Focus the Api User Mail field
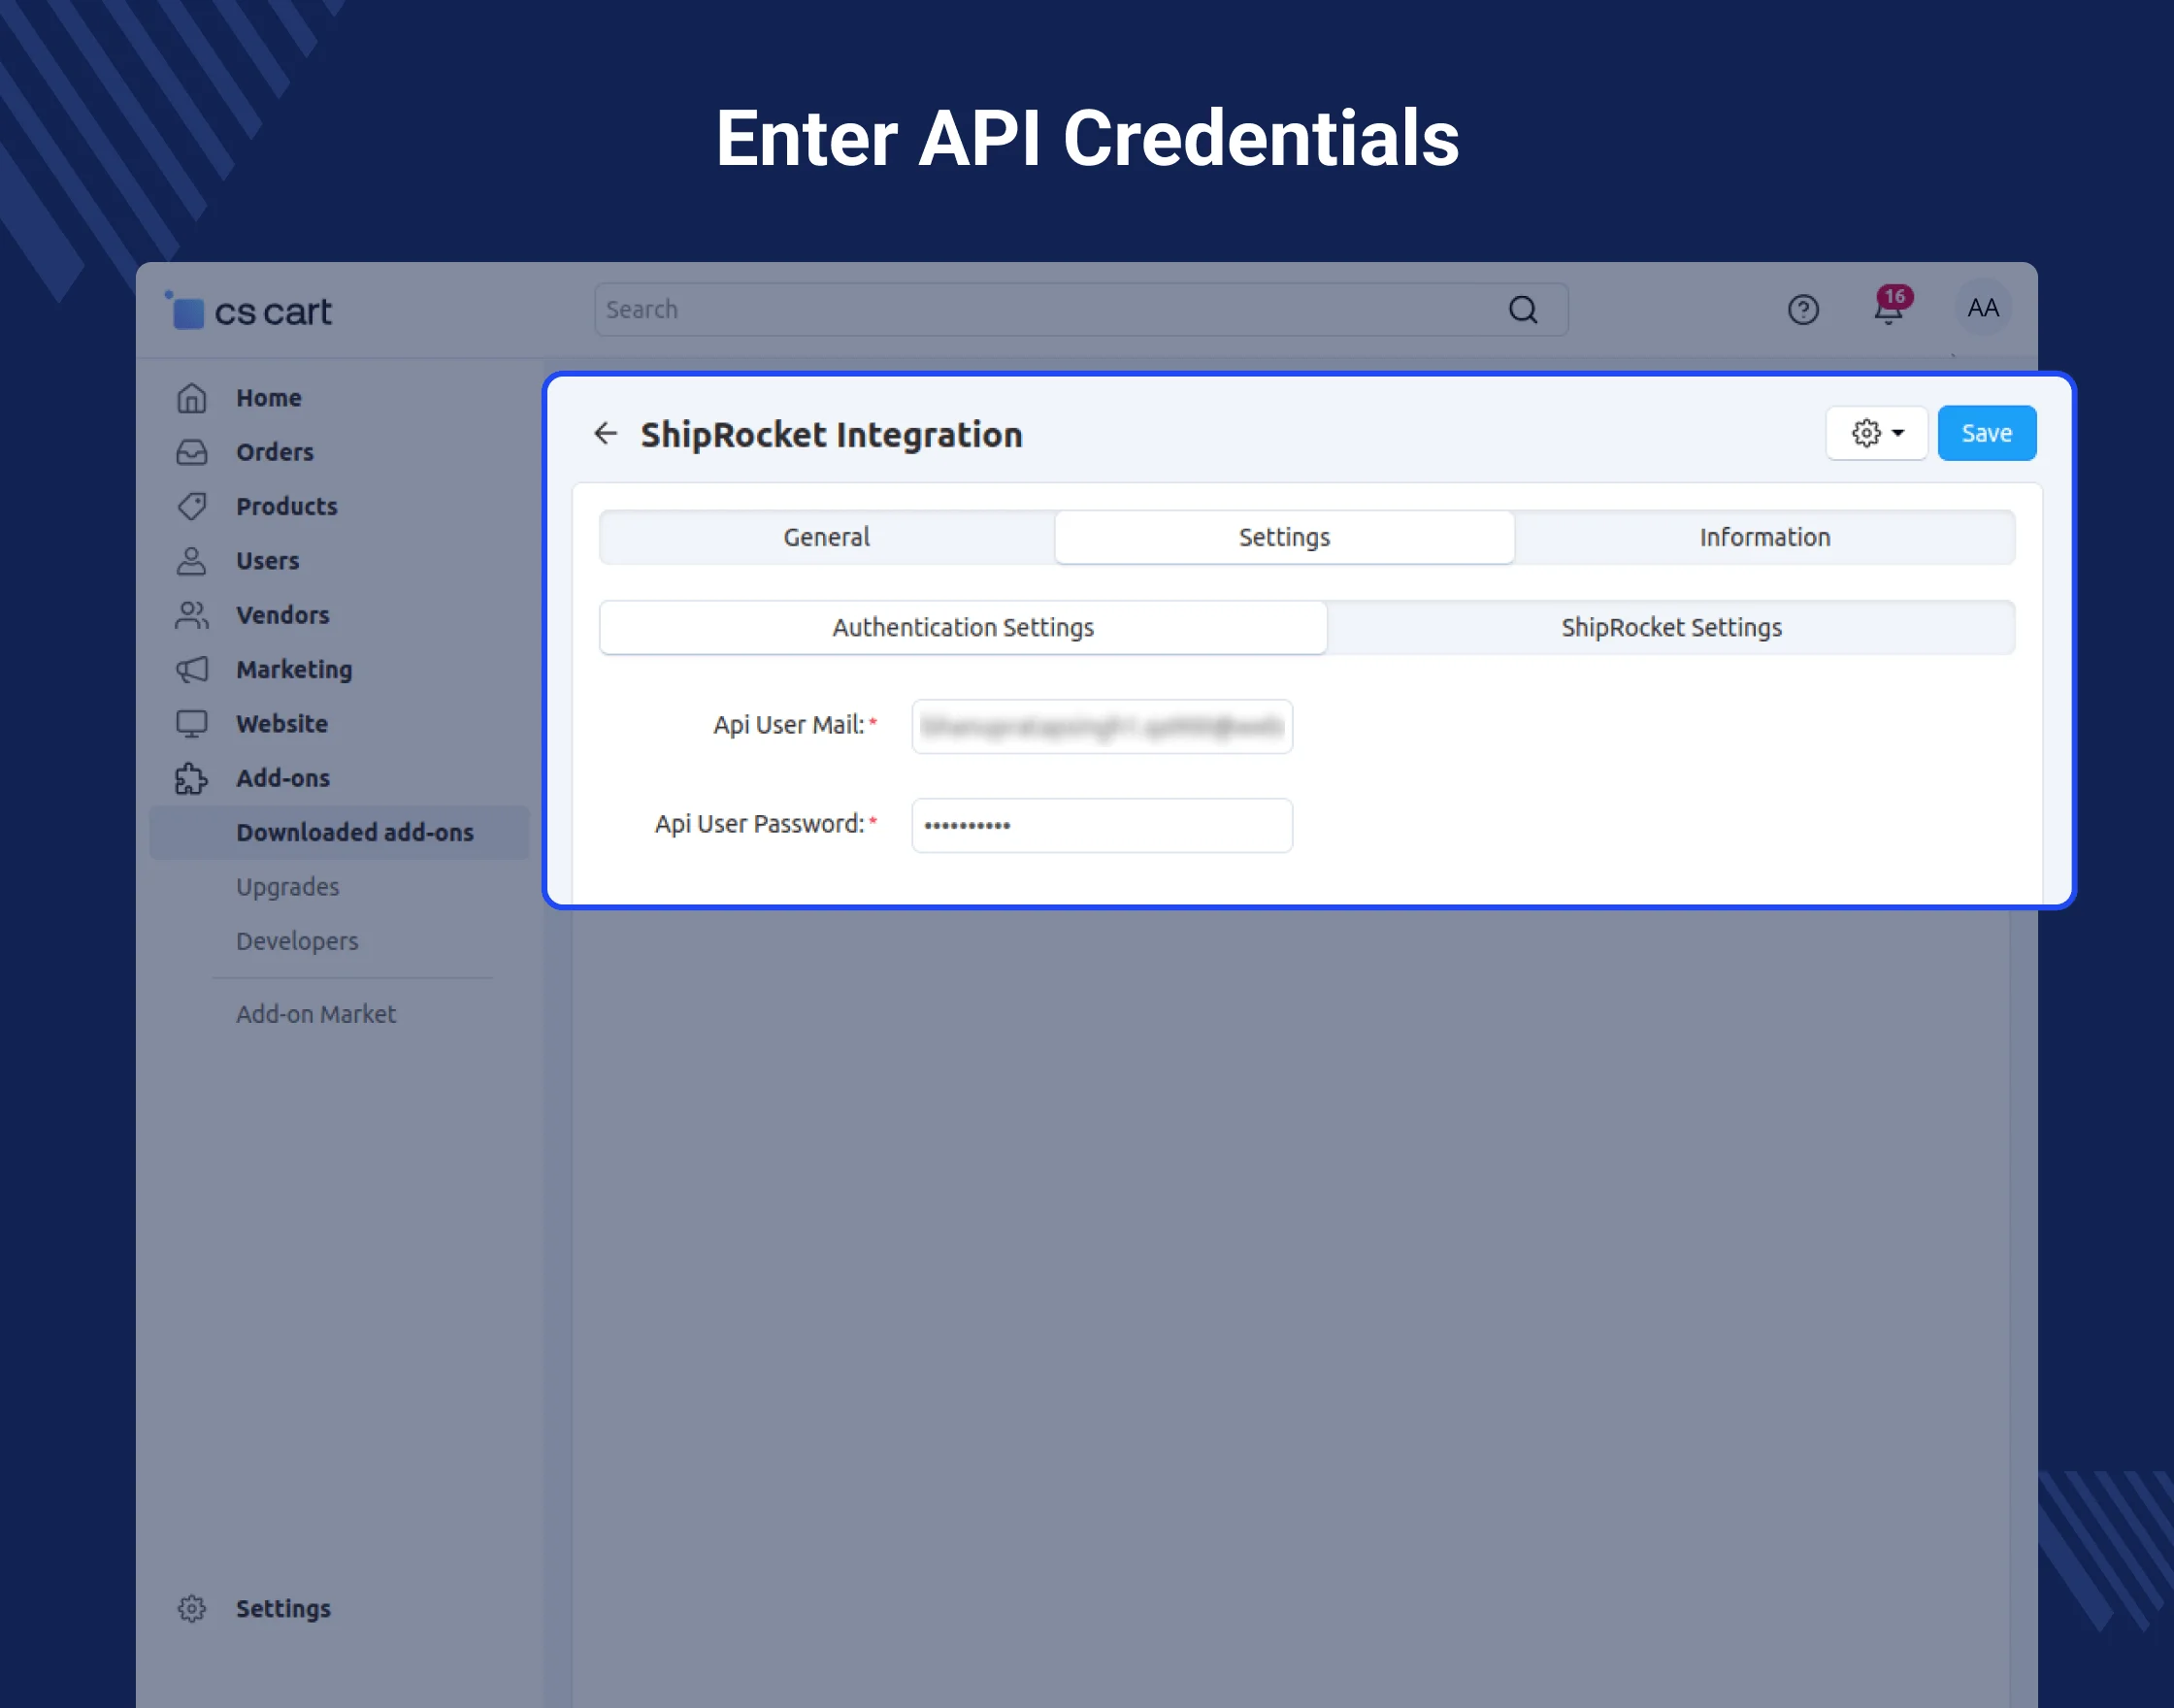The height and width of the screenshot is (1708, 2174). [x=1101, y=726]
